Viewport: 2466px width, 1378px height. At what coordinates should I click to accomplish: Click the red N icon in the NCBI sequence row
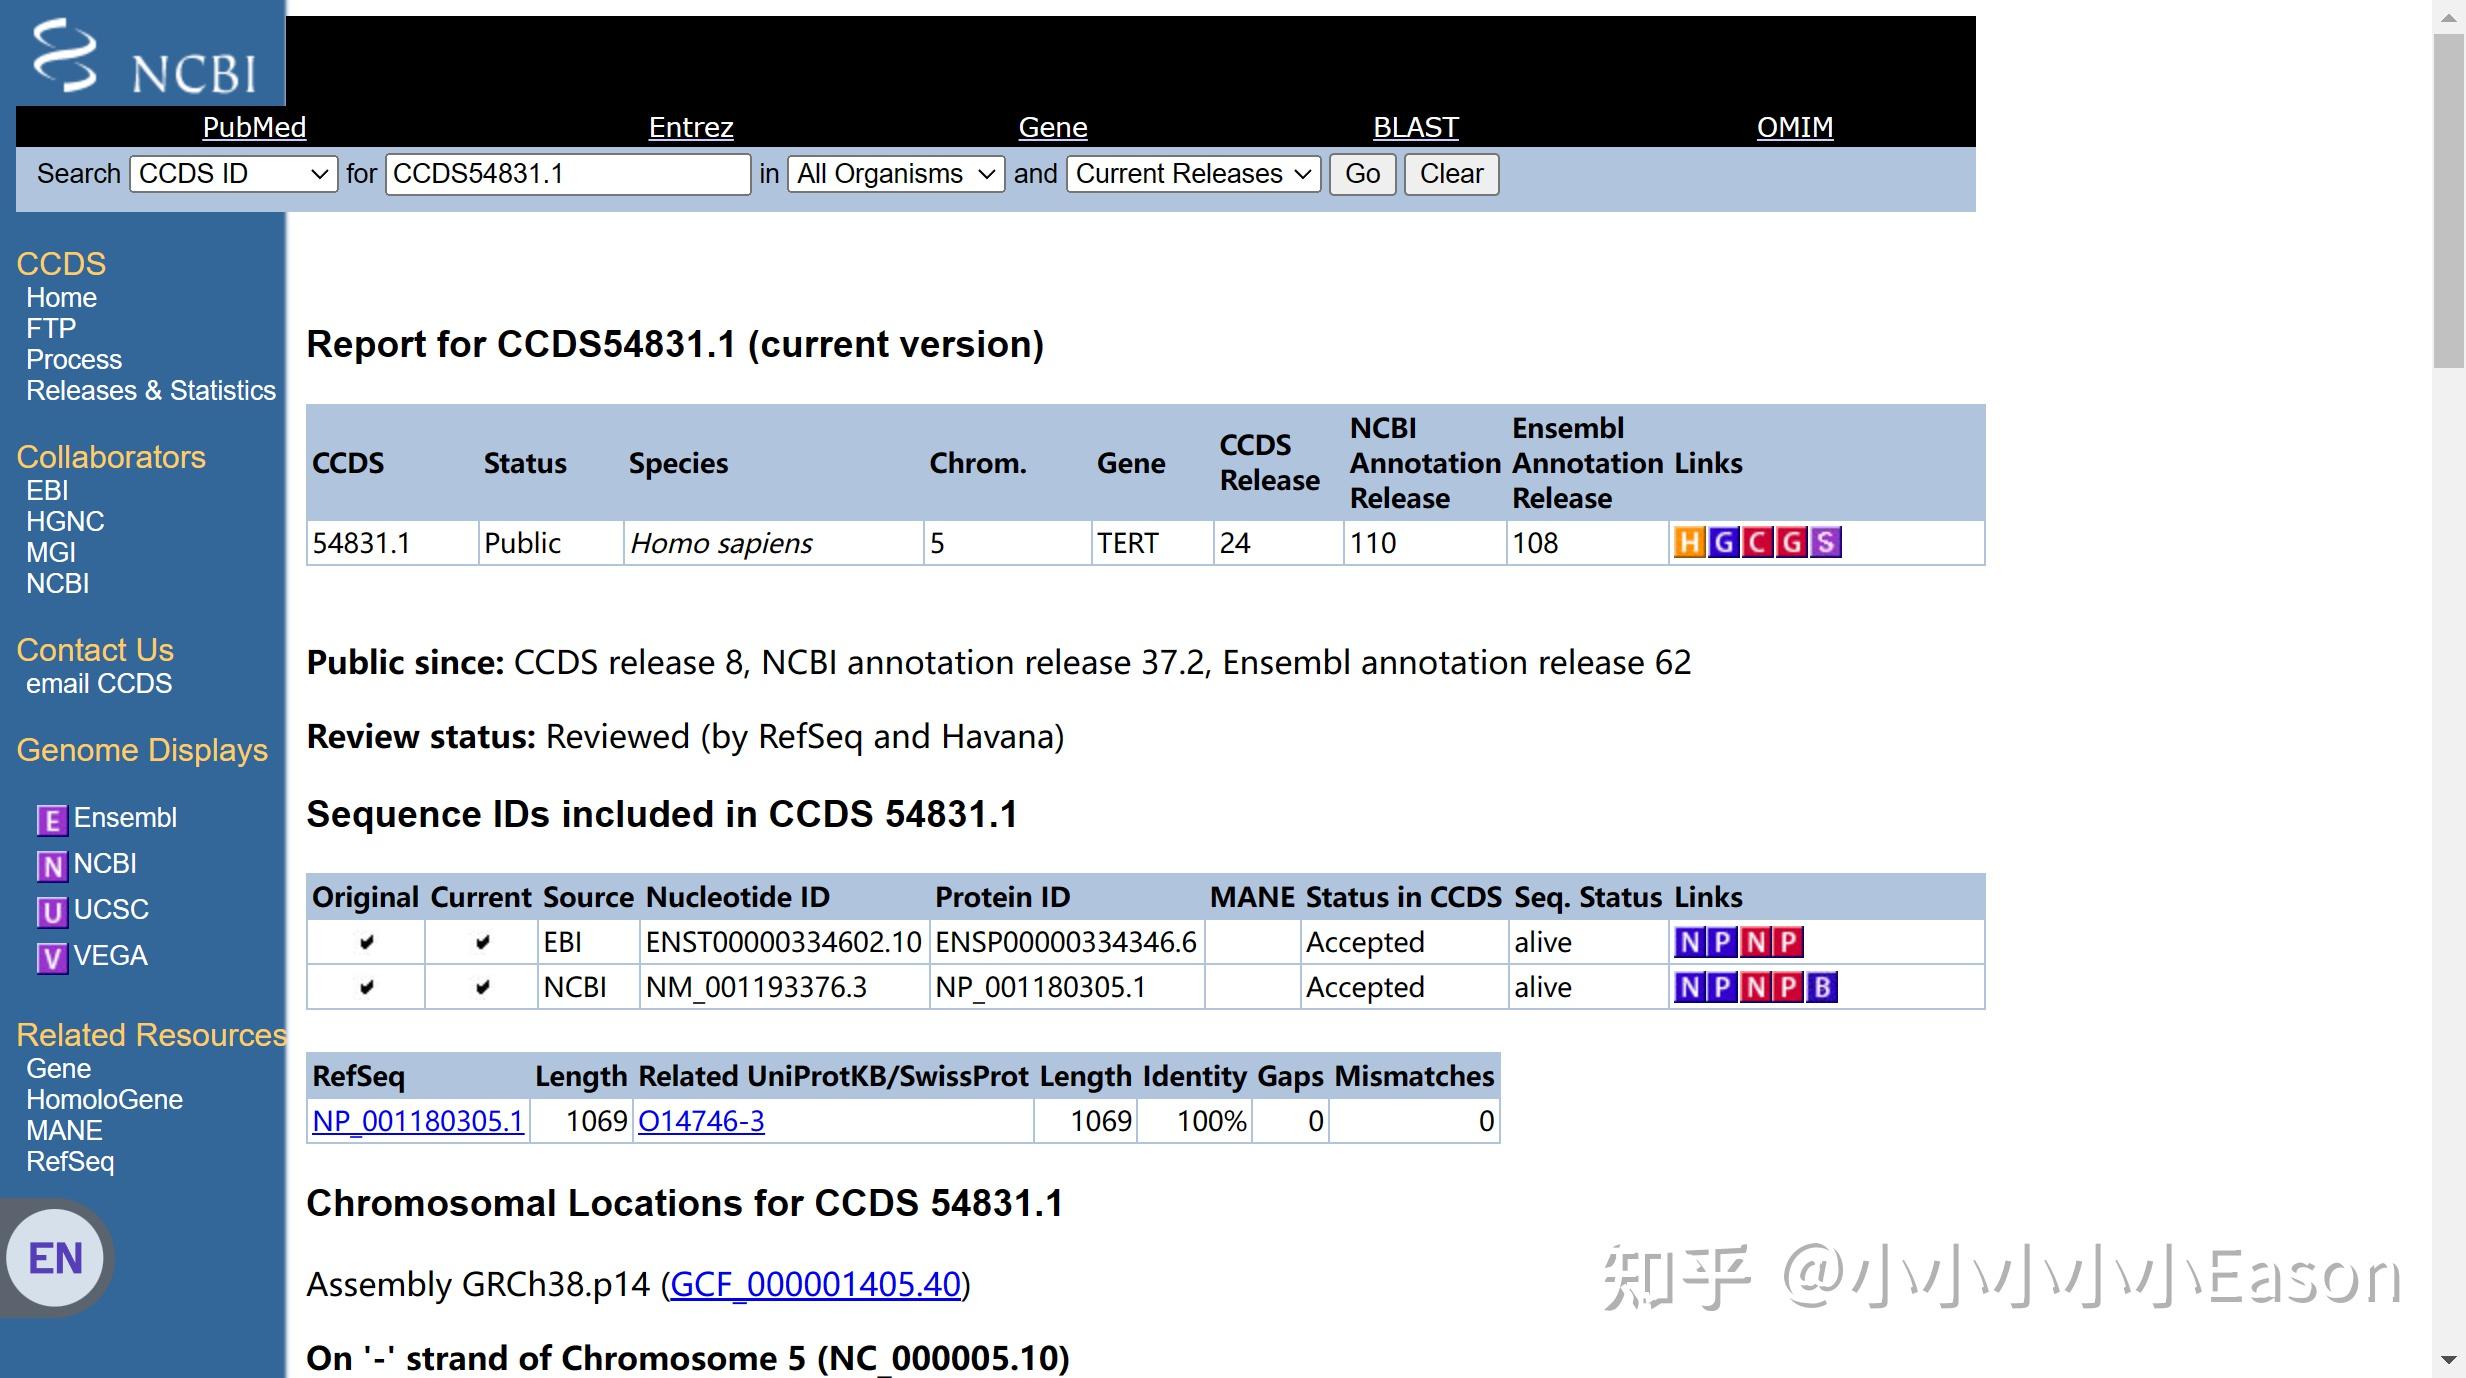[1756, 987]
